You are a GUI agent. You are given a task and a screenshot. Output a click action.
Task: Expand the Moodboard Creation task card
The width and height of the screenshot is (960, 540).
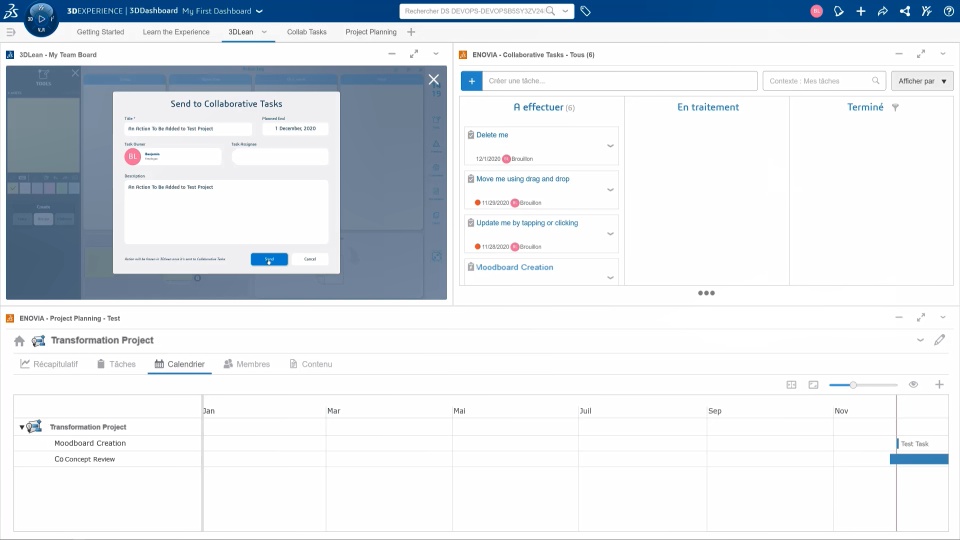point(610,278)
